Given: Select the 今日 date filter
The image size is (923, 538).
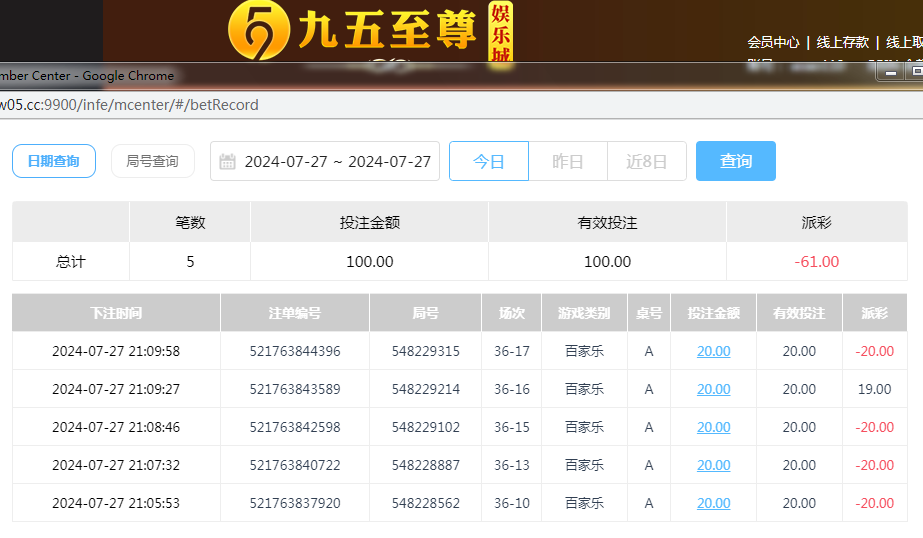Looking at the screenshot, I should (x=488, y=161).
